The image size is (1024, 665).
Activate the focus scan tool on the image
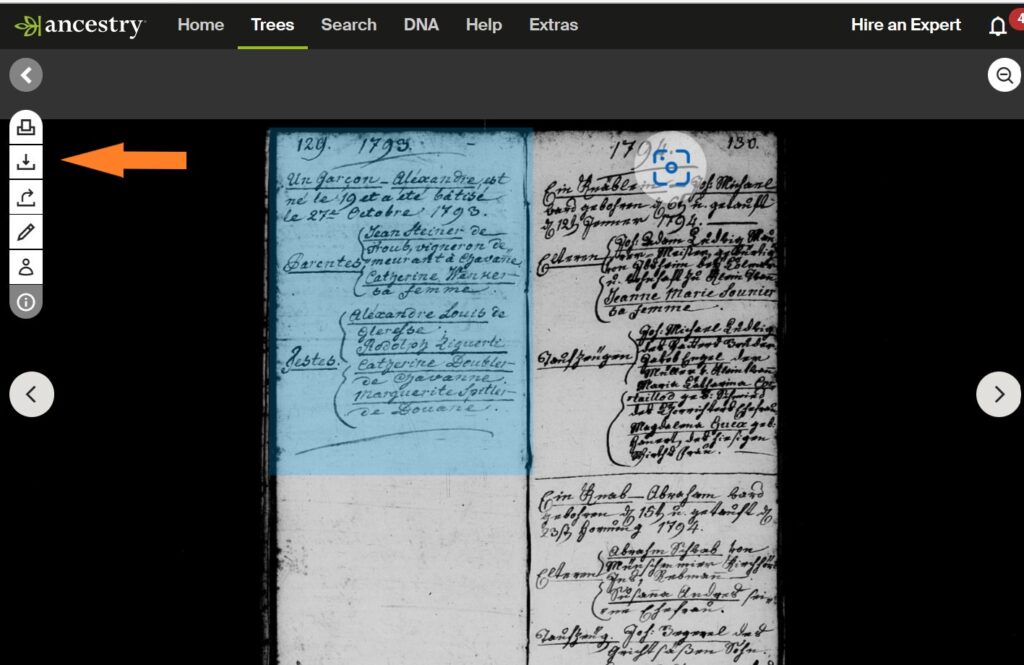[x=670, y=167]
